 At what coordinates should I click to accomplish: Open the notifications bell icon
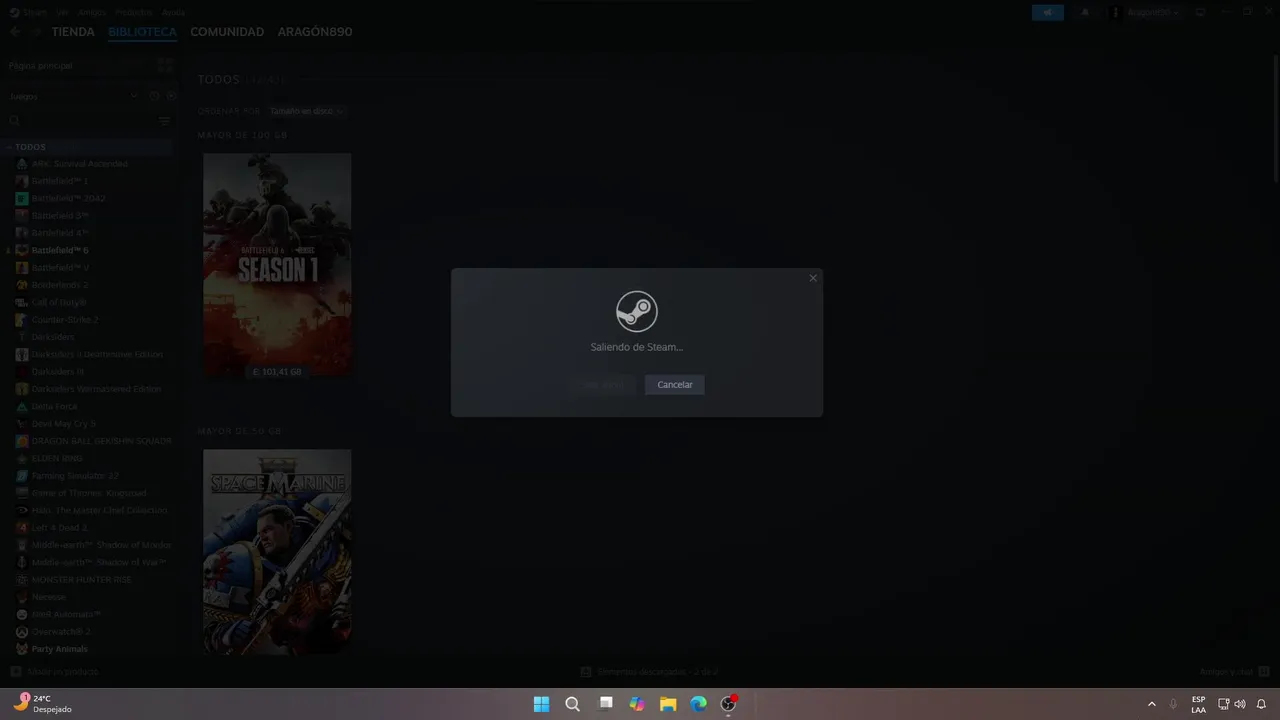[x=1085, y=12]
